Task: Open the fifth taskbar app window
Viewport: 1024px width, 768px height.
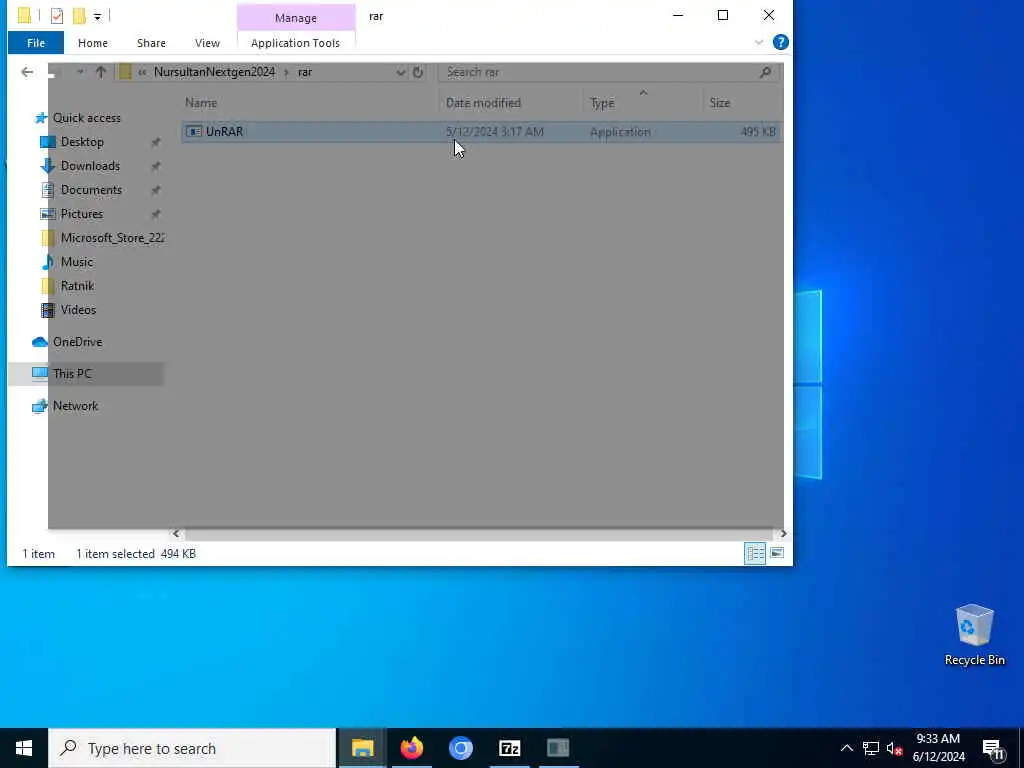Action: (x=558, y=748)
